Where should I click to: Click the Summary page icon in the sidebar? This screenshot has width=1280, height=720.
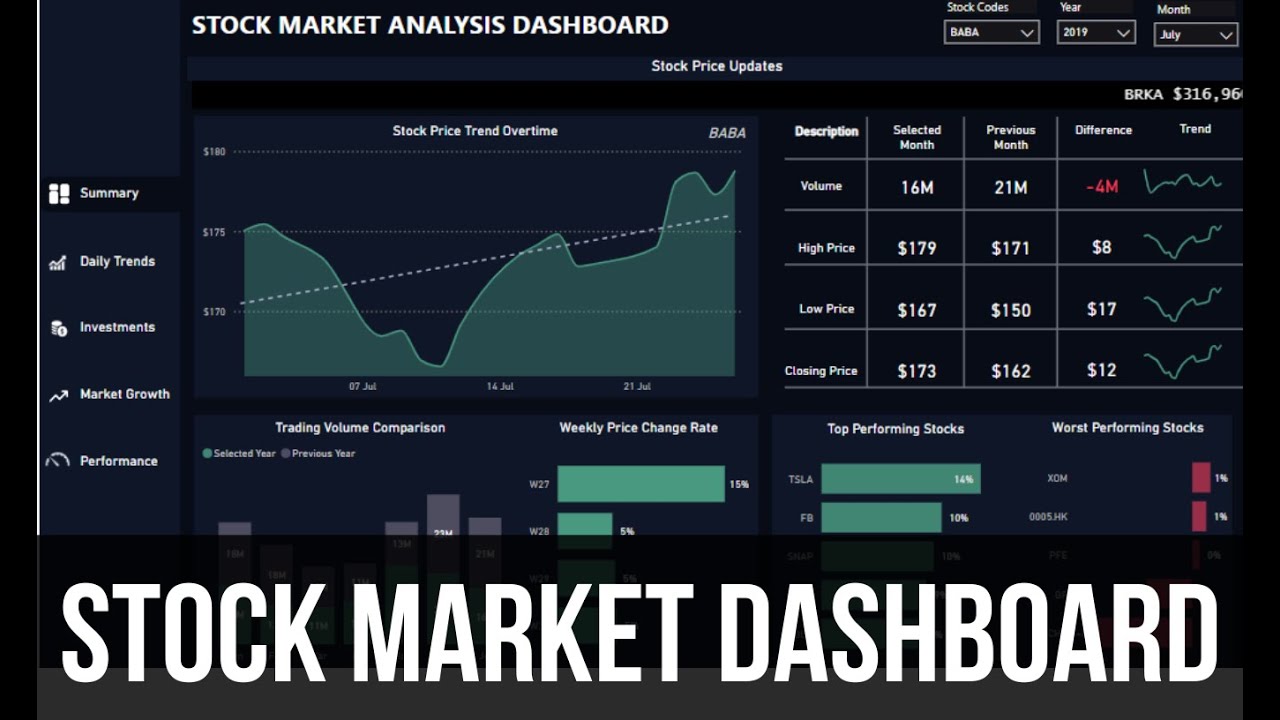[x=59, y=194]
